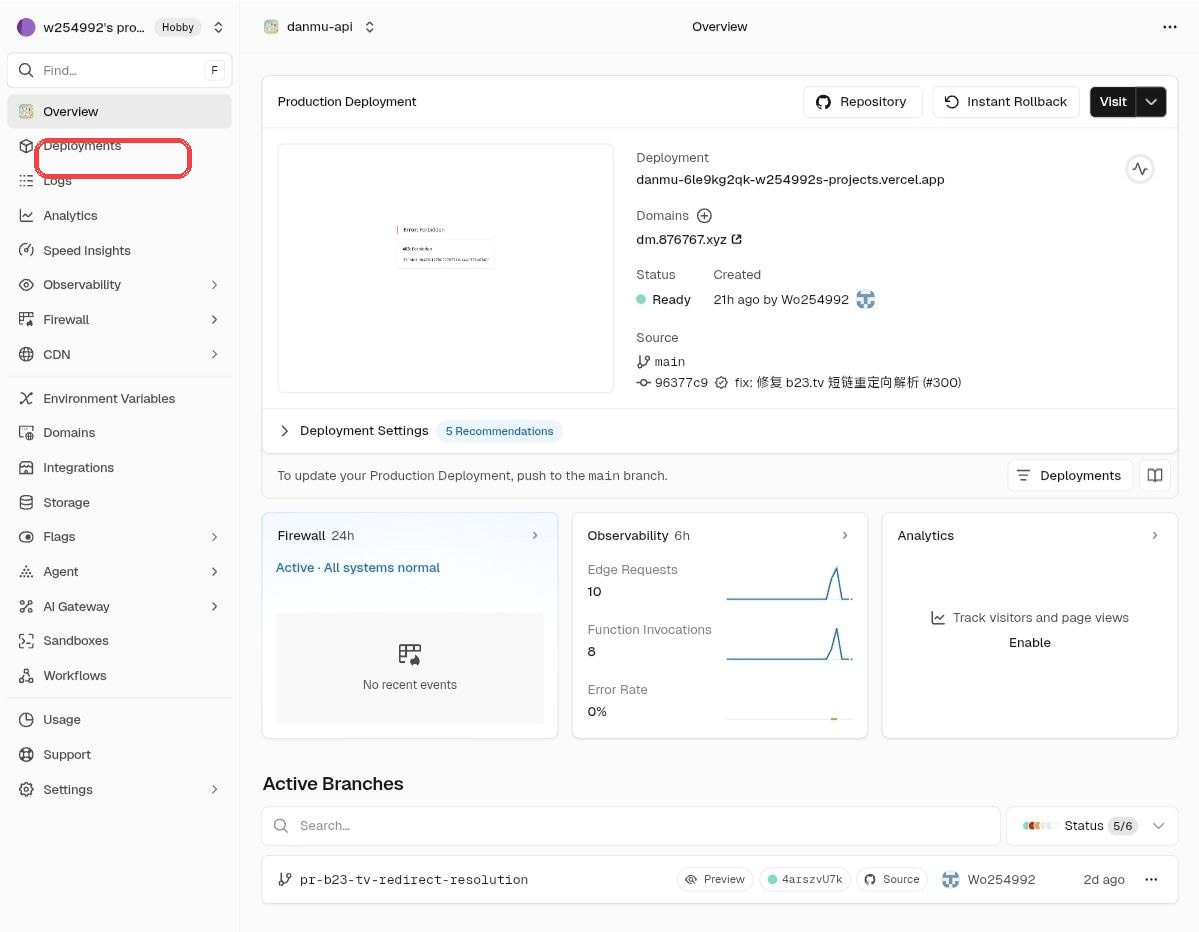Expand Deployment Settings section
Viewport: 1199px width, 932px height.
tap(284, 431)
